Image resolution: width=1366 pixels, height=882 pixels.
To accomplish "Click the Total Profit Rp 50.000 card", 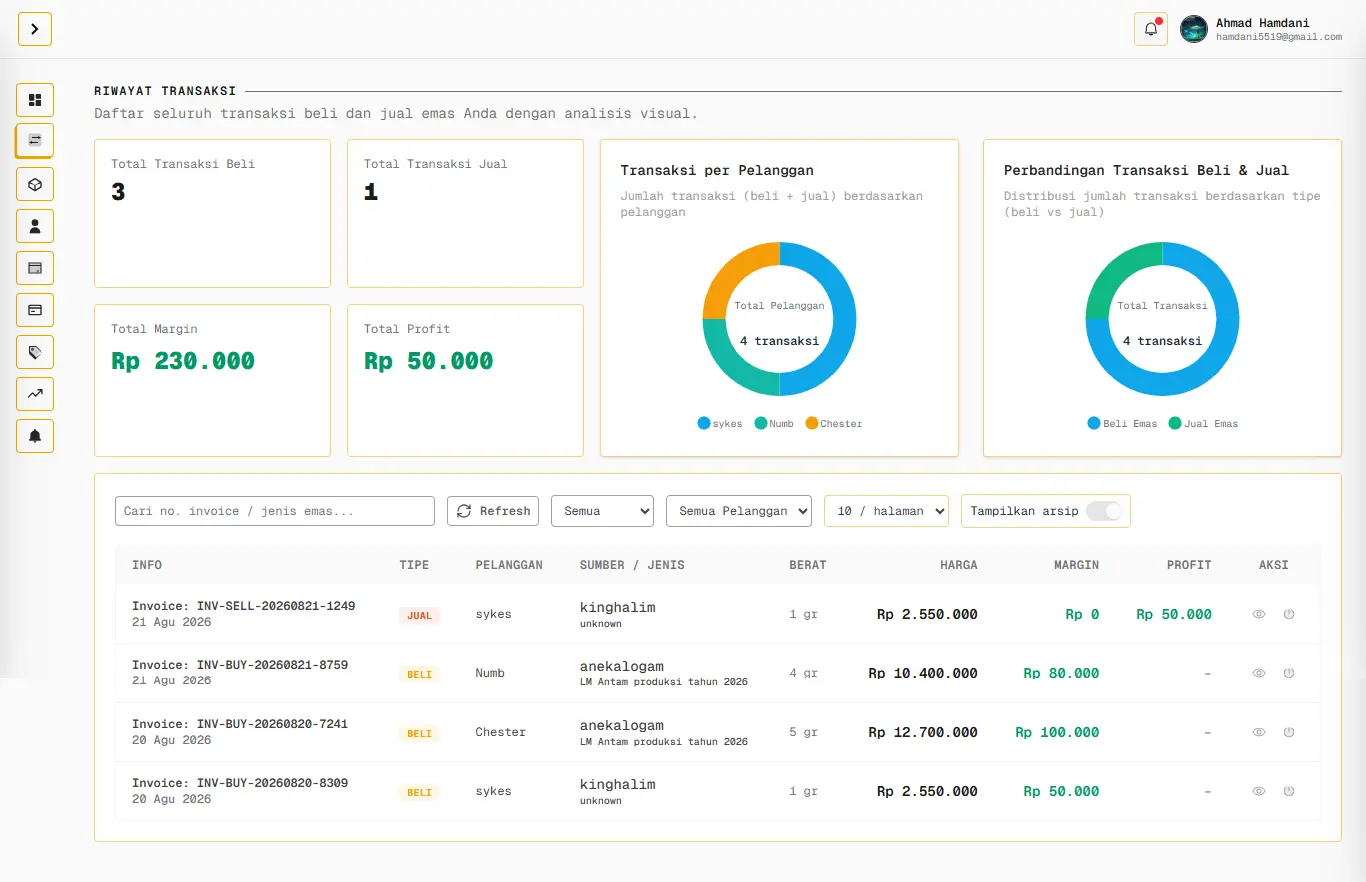I will 465,380.
